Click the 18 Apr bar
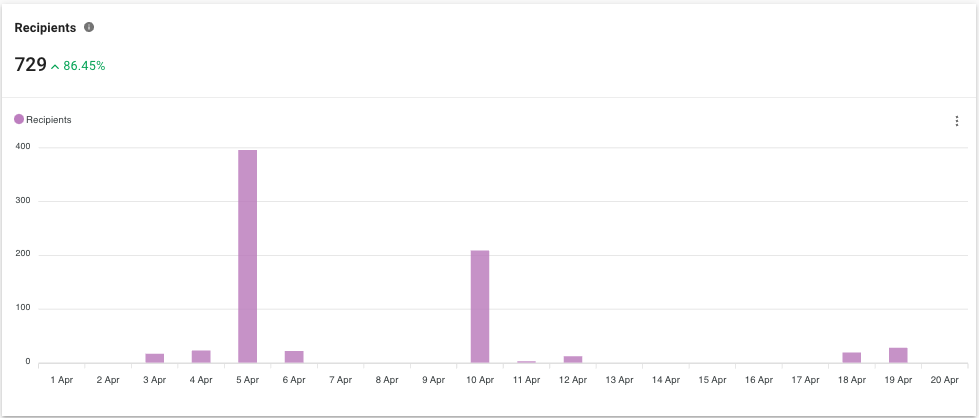 coord(852,357)
